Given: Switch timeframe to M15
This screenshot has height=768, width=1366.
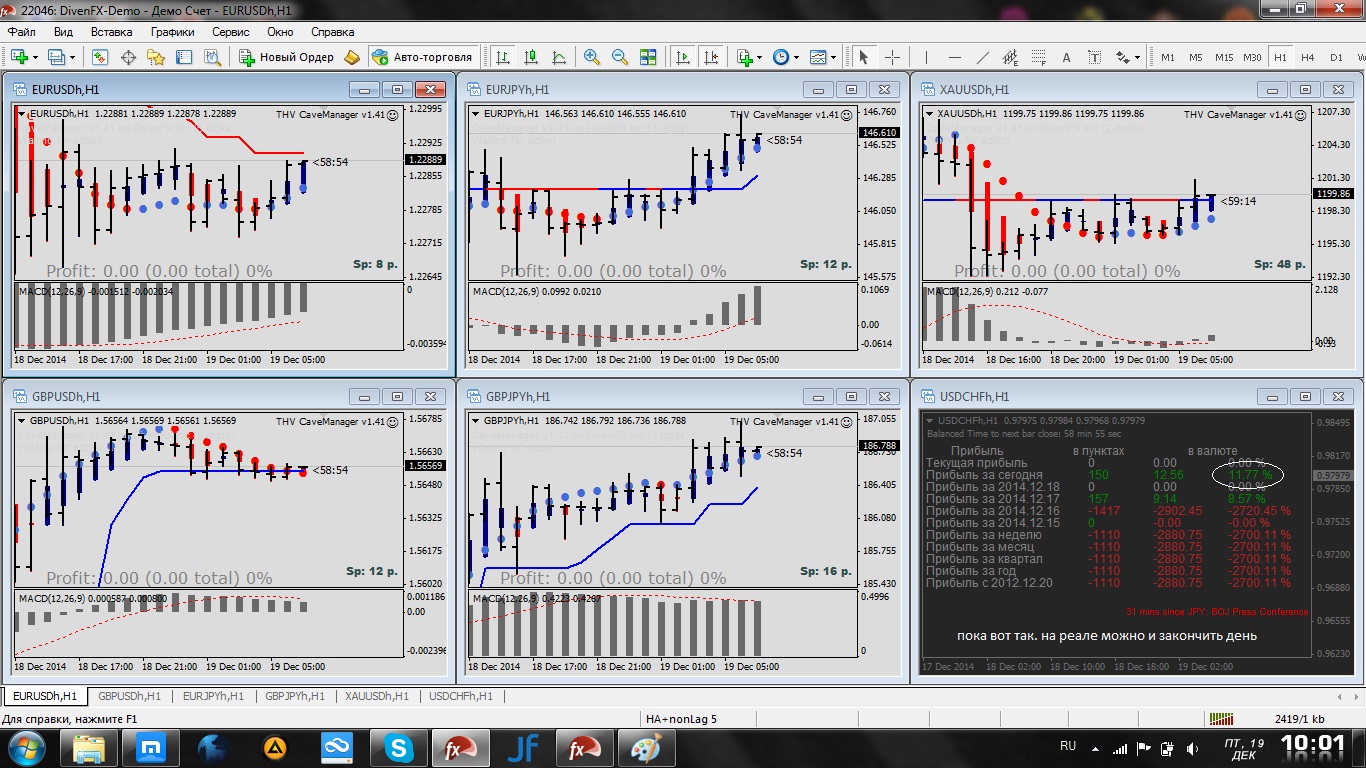Looking at the screenshot, I should point(1224,57).
